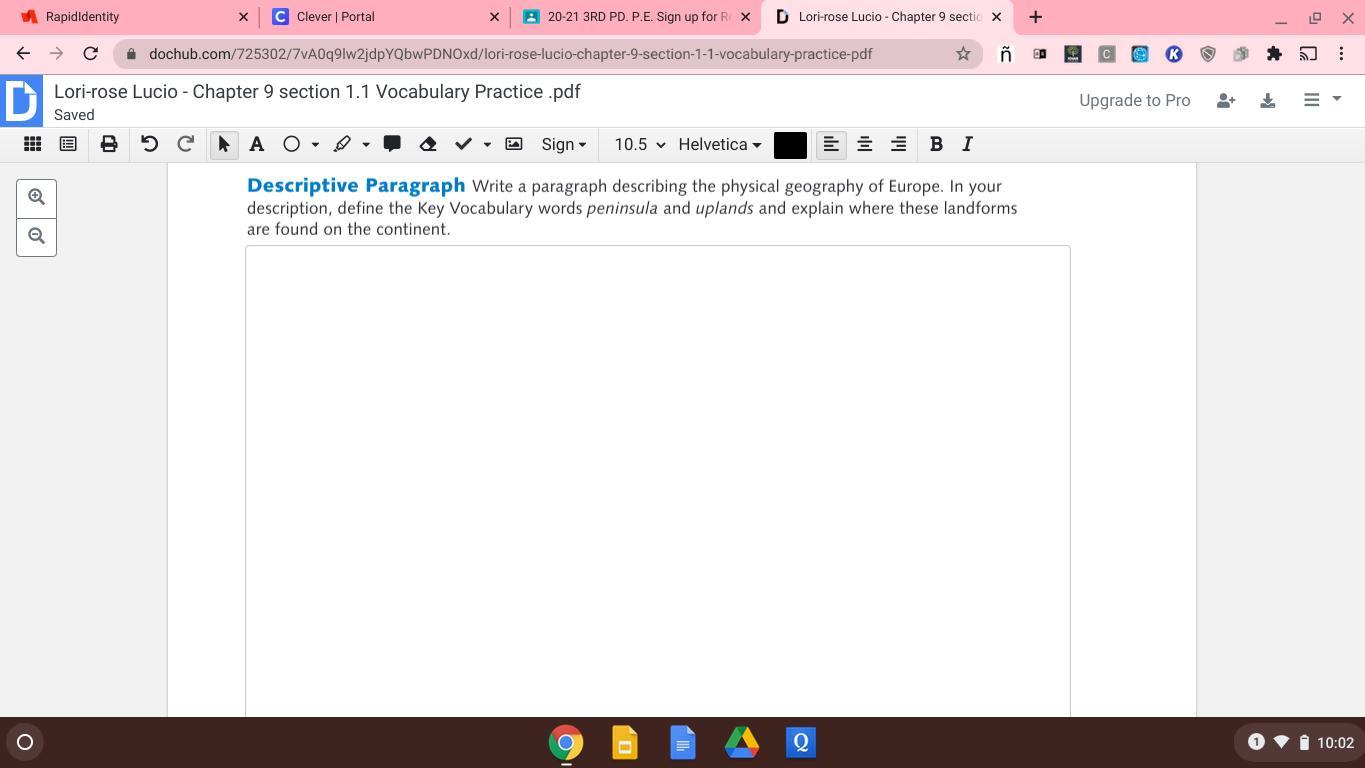Toggle italic formatting

click(967, 144)
